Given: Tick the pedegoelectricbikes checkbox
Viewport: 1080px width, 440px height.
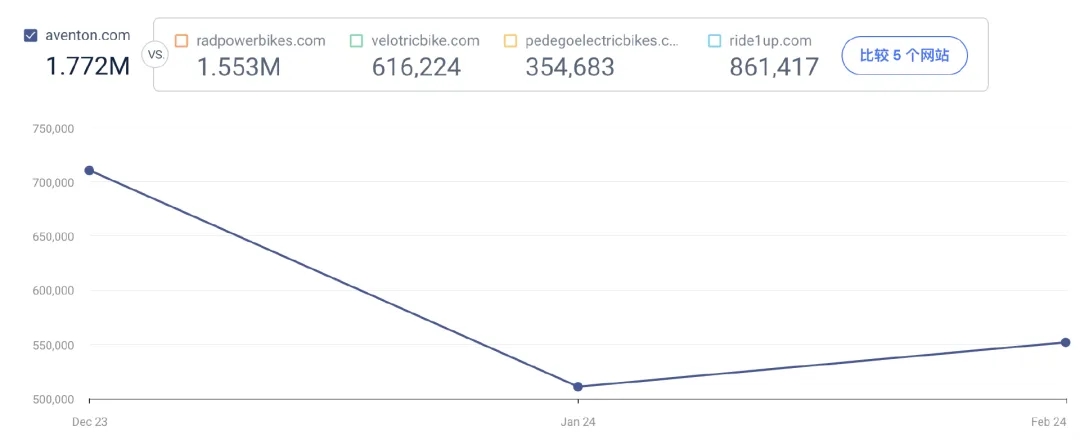Looking at the screenshot, I should click(x=510, y=41).
